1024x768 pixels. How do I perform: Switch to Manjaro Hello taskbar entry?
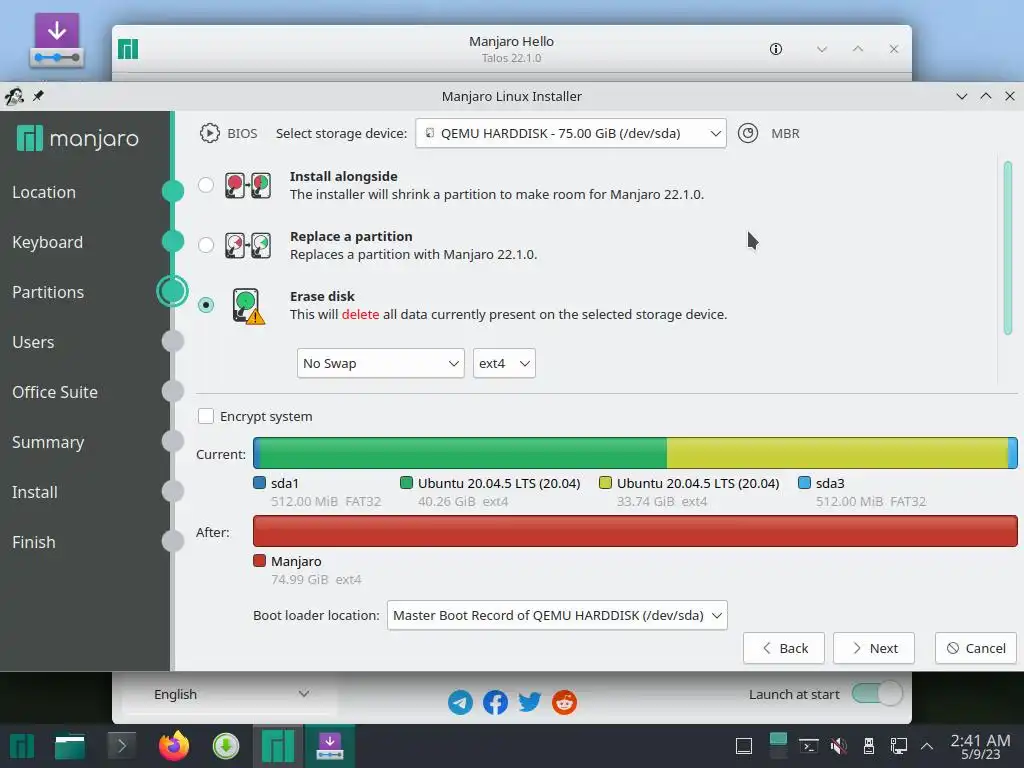(x=278, y=746)
